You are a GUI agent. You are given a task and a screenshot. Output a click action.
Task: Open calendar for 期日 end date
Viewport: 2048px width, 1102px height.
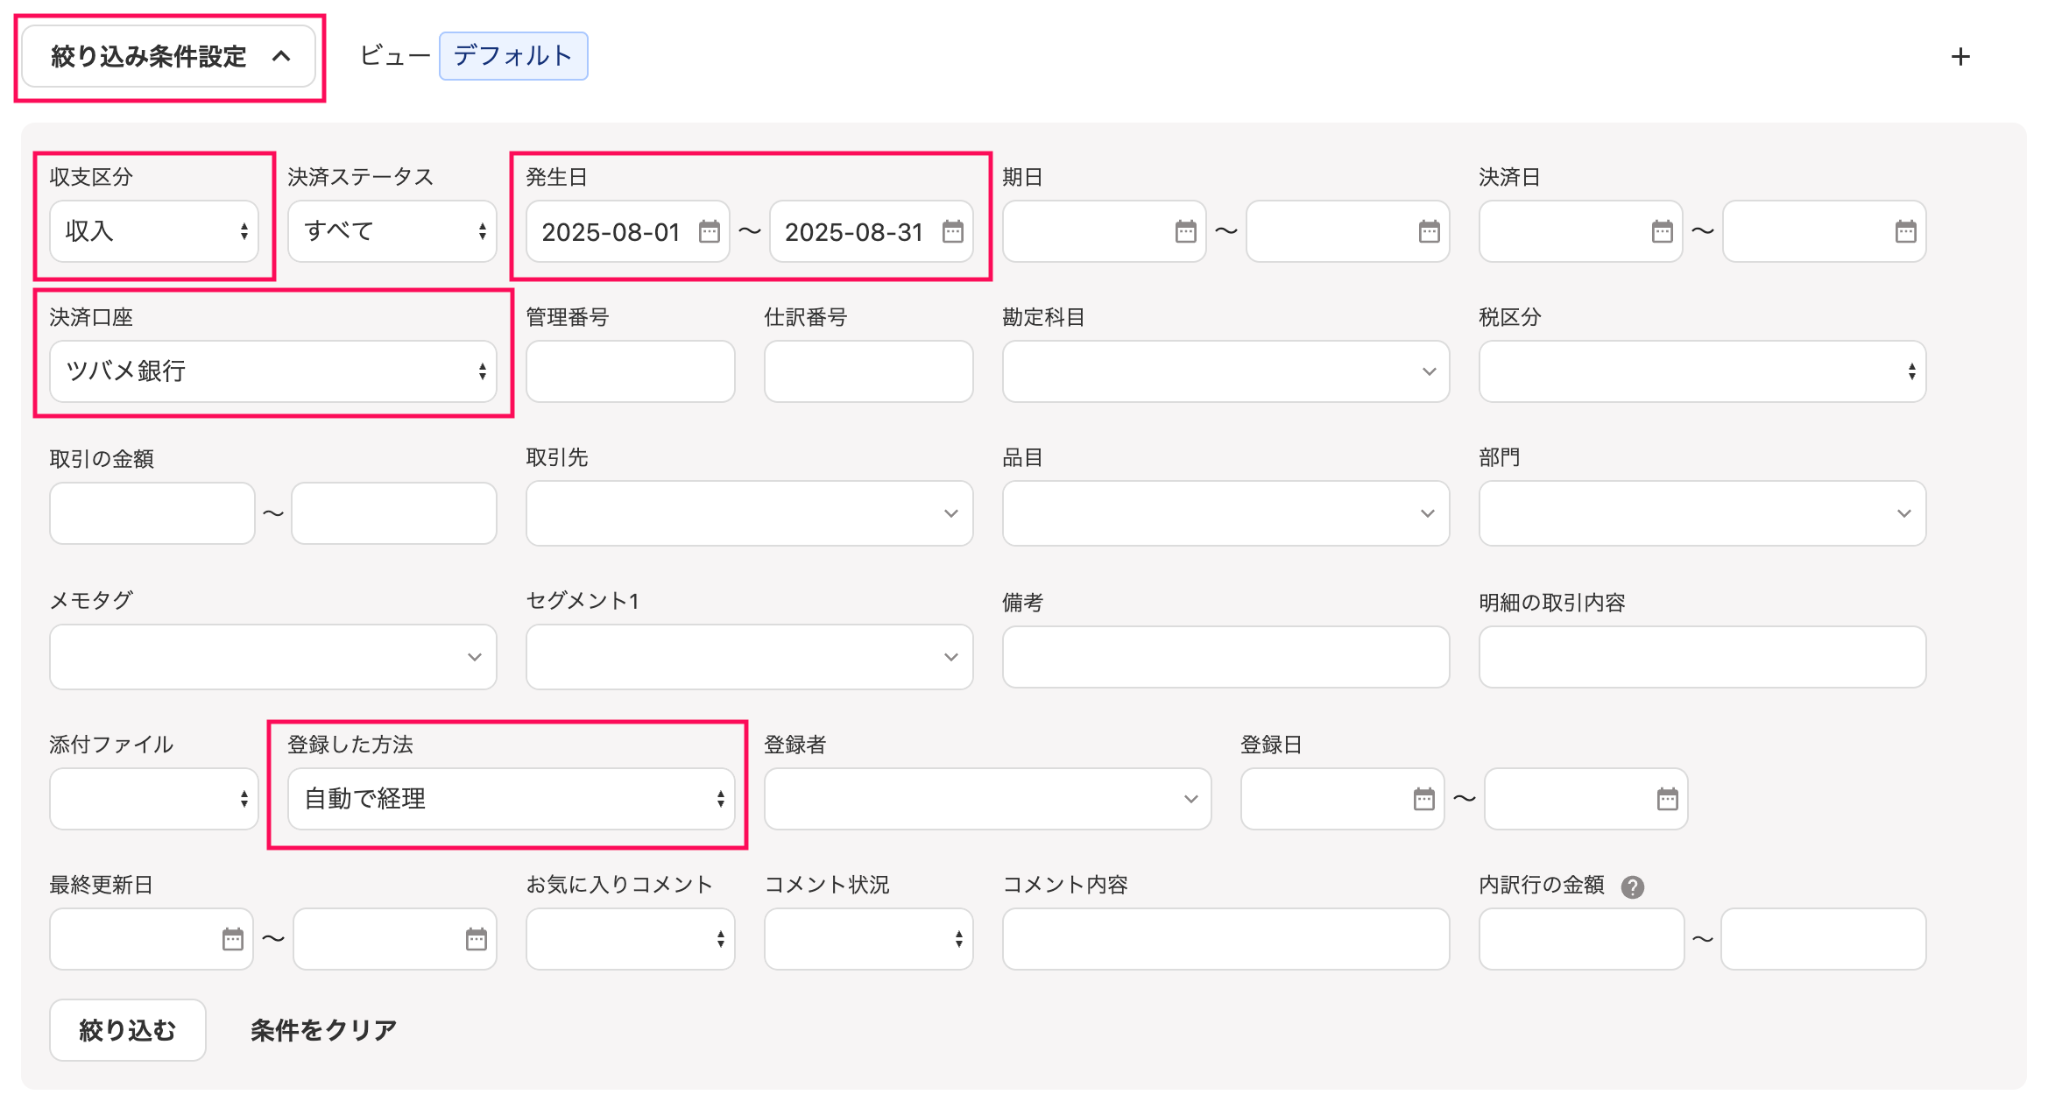(x=1429, y=232)
